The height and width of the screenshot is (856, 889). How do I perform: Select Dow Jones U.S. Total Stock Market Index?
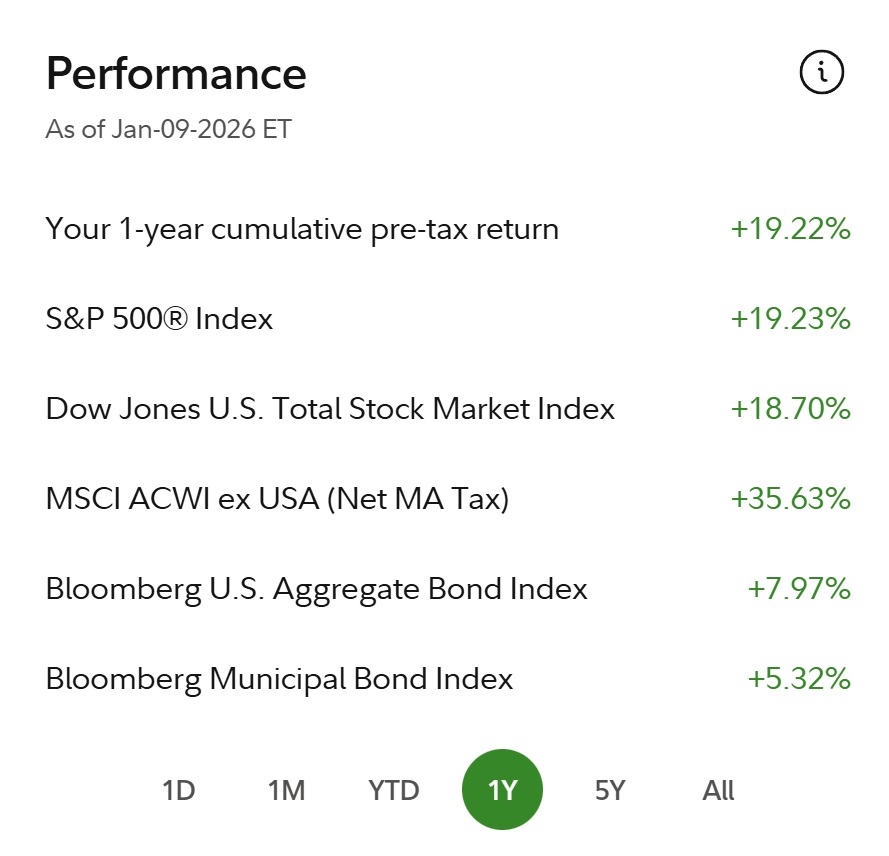[330, 409]
